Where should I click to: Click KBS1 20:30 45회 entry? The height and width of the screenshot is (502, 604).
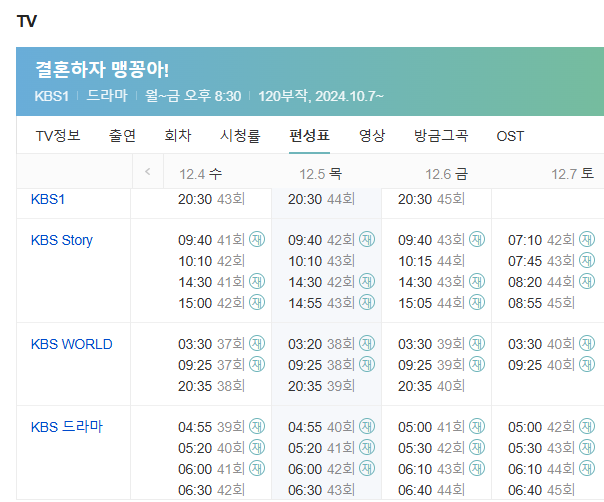431,199
